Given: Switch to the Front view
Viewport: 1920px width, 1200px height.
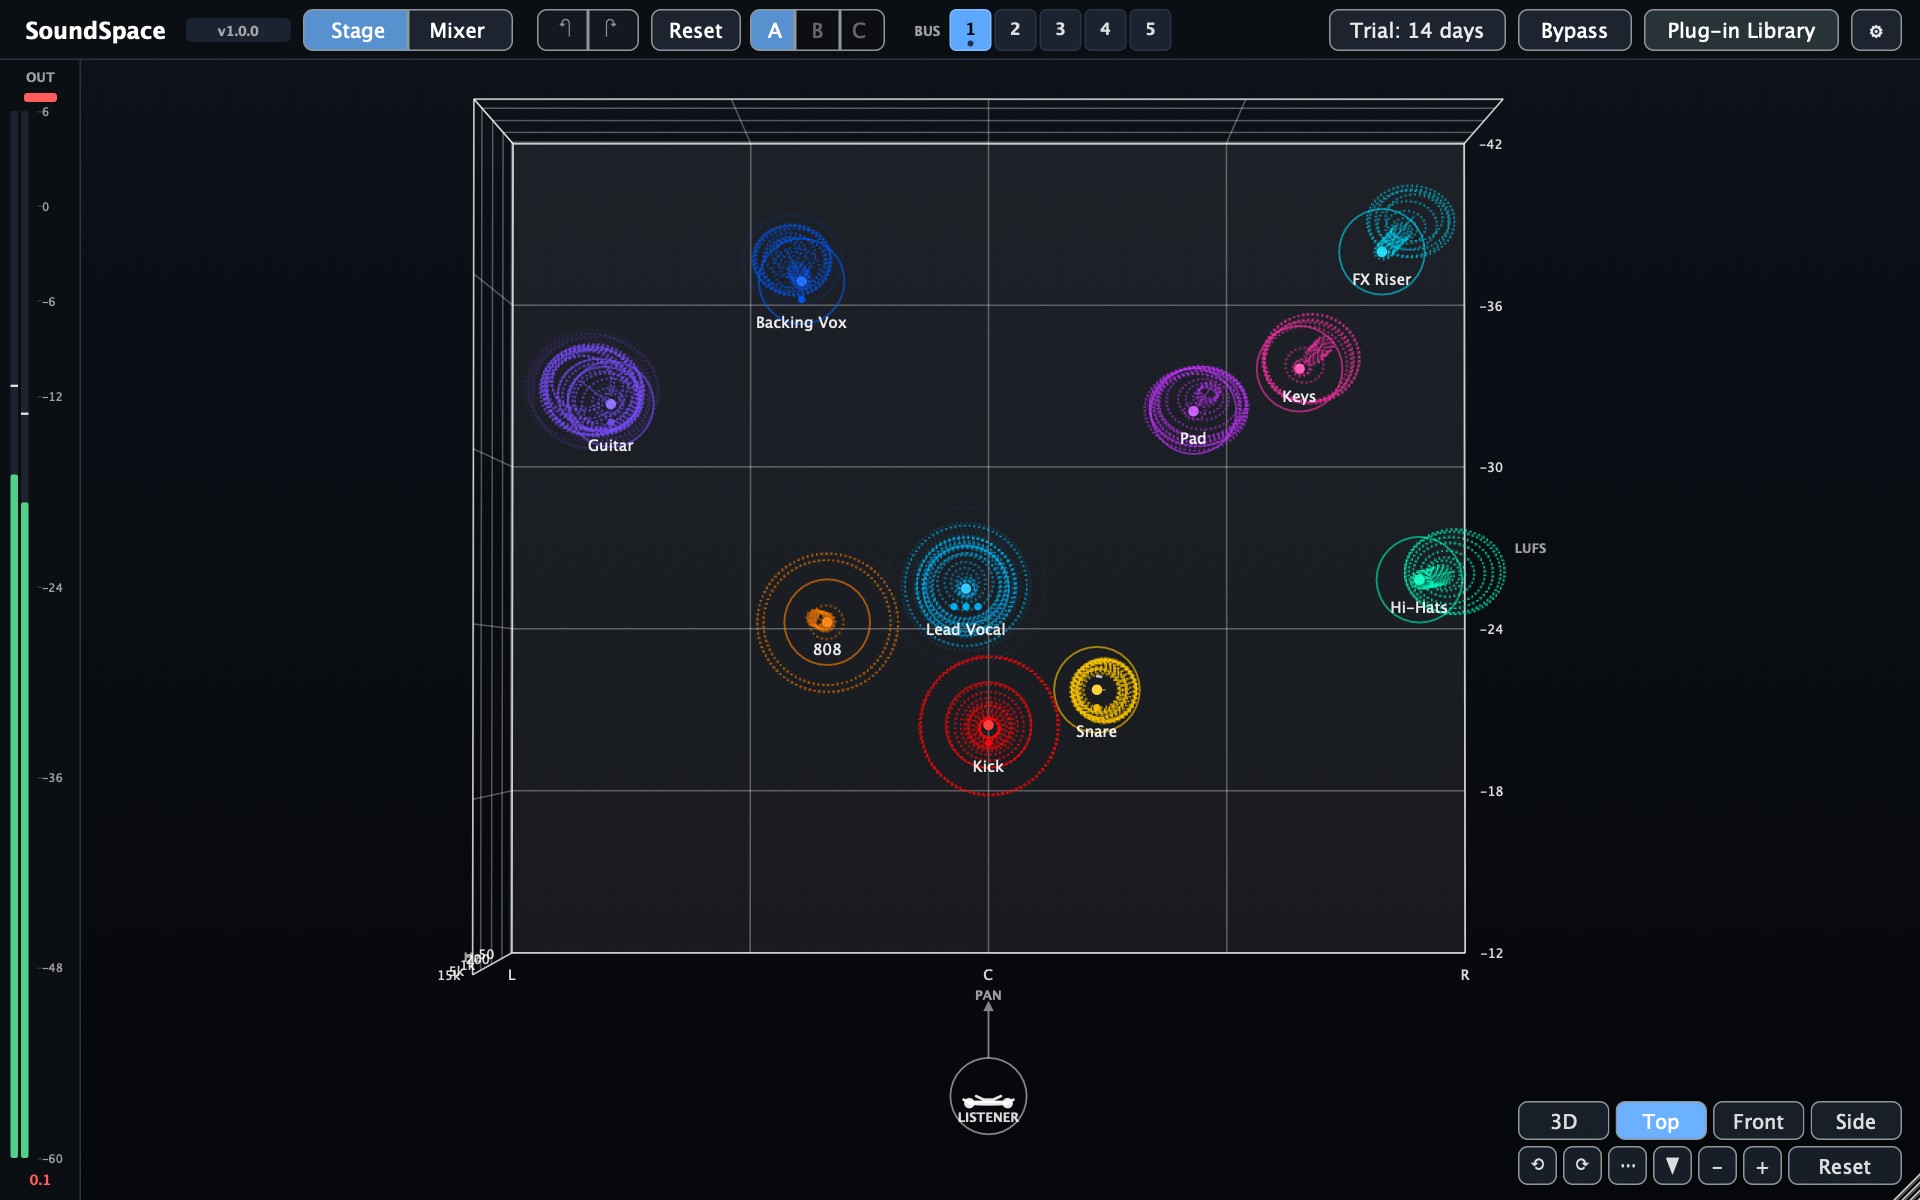Looking at the screenshot, I should click(1758, 1121).
